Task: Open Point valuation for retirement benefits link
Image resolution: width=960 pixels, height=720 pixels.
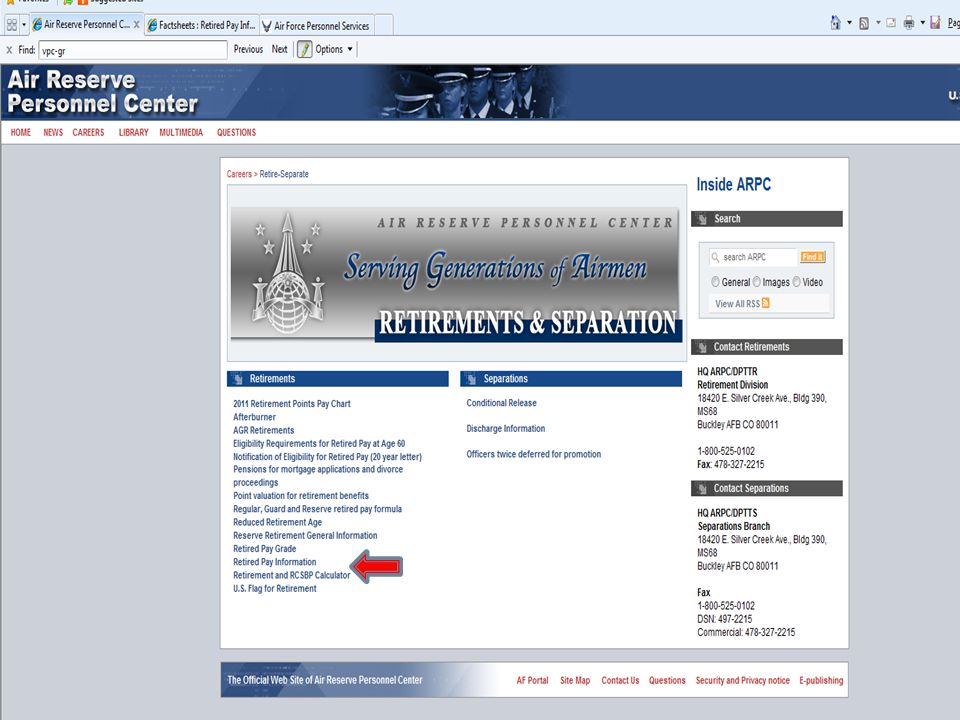Action: (x=301, y=496)
